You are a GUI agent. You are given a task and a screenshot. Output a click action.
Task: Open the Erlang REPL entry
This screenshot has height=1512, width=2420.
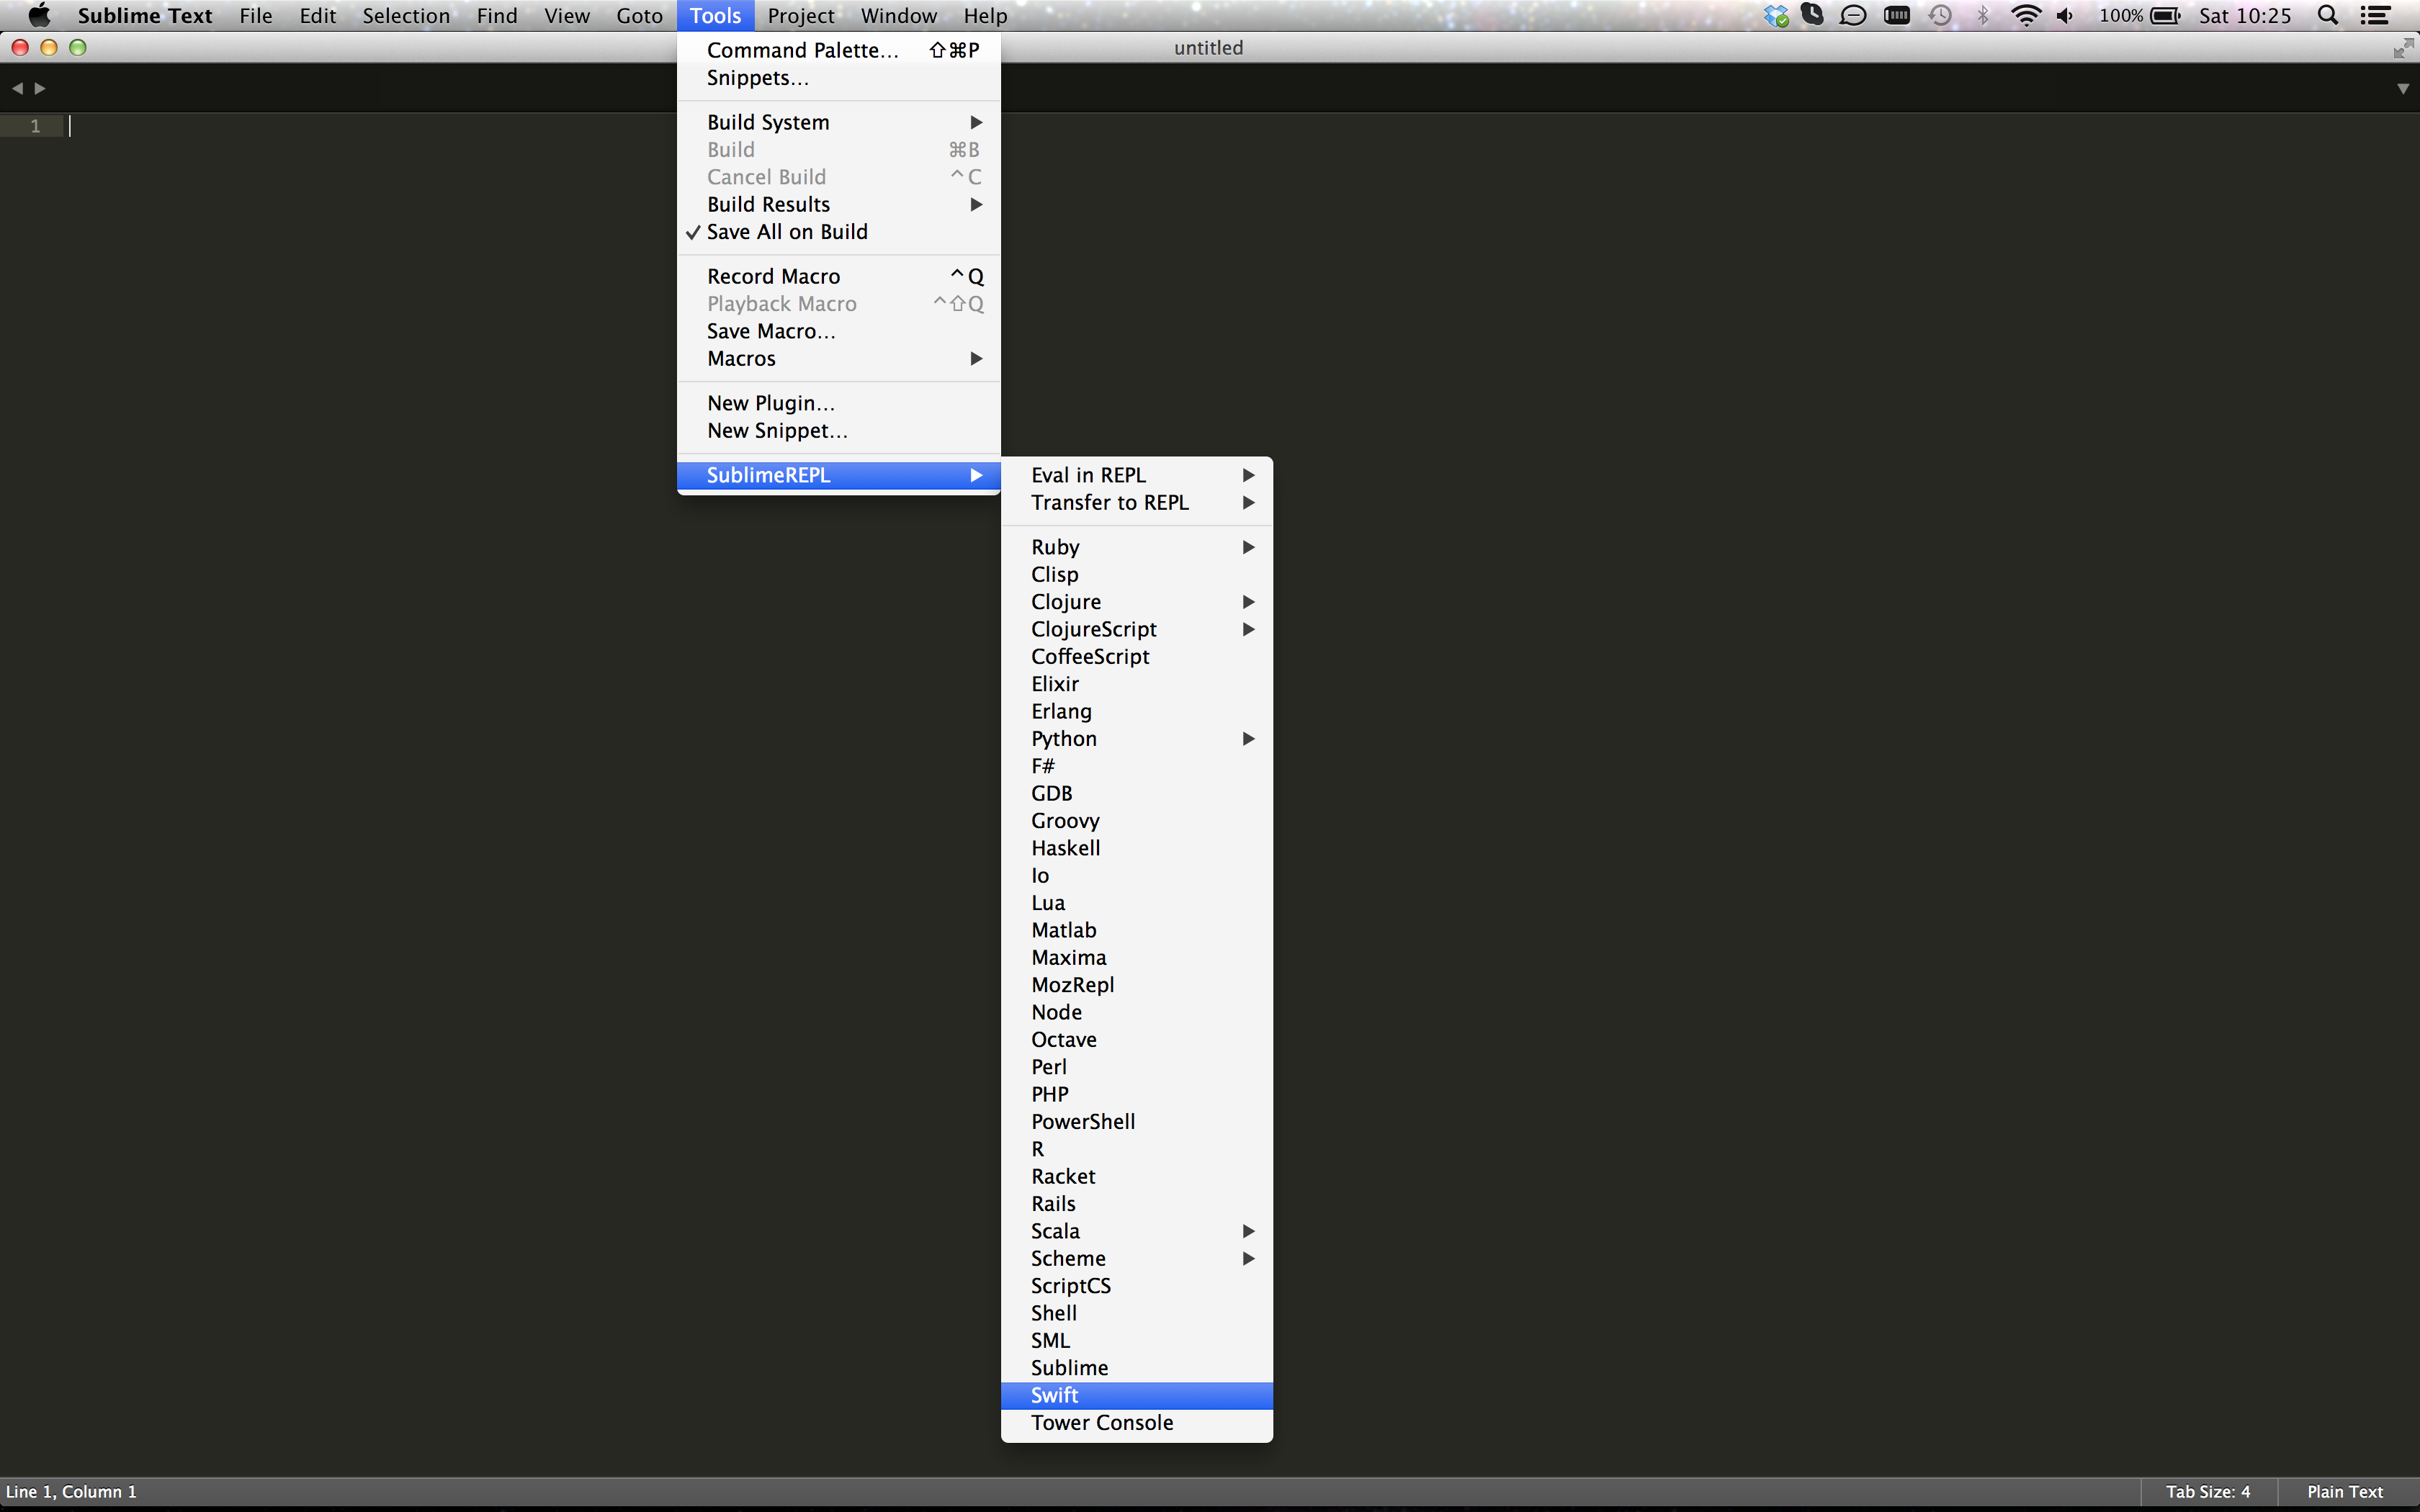click(x=1136, y=711)
